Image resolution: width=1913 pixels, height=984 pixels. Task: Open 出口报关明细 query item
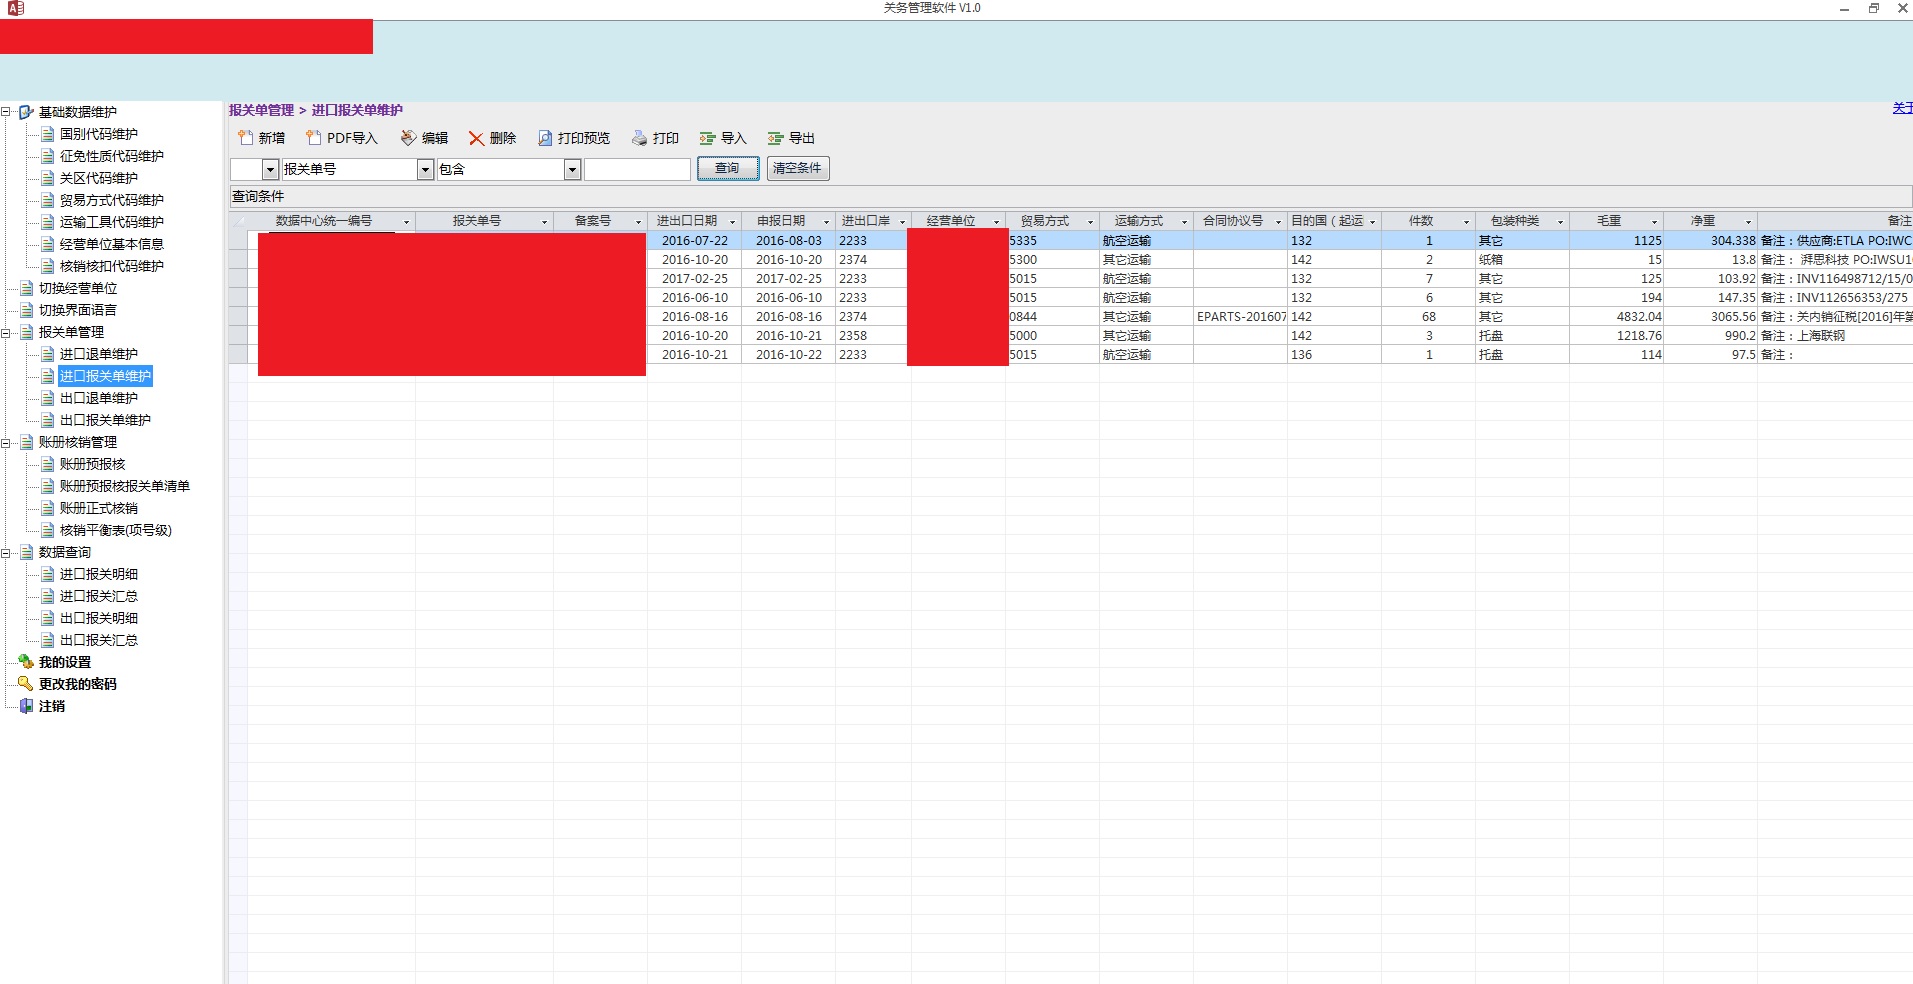click(98, 618)
